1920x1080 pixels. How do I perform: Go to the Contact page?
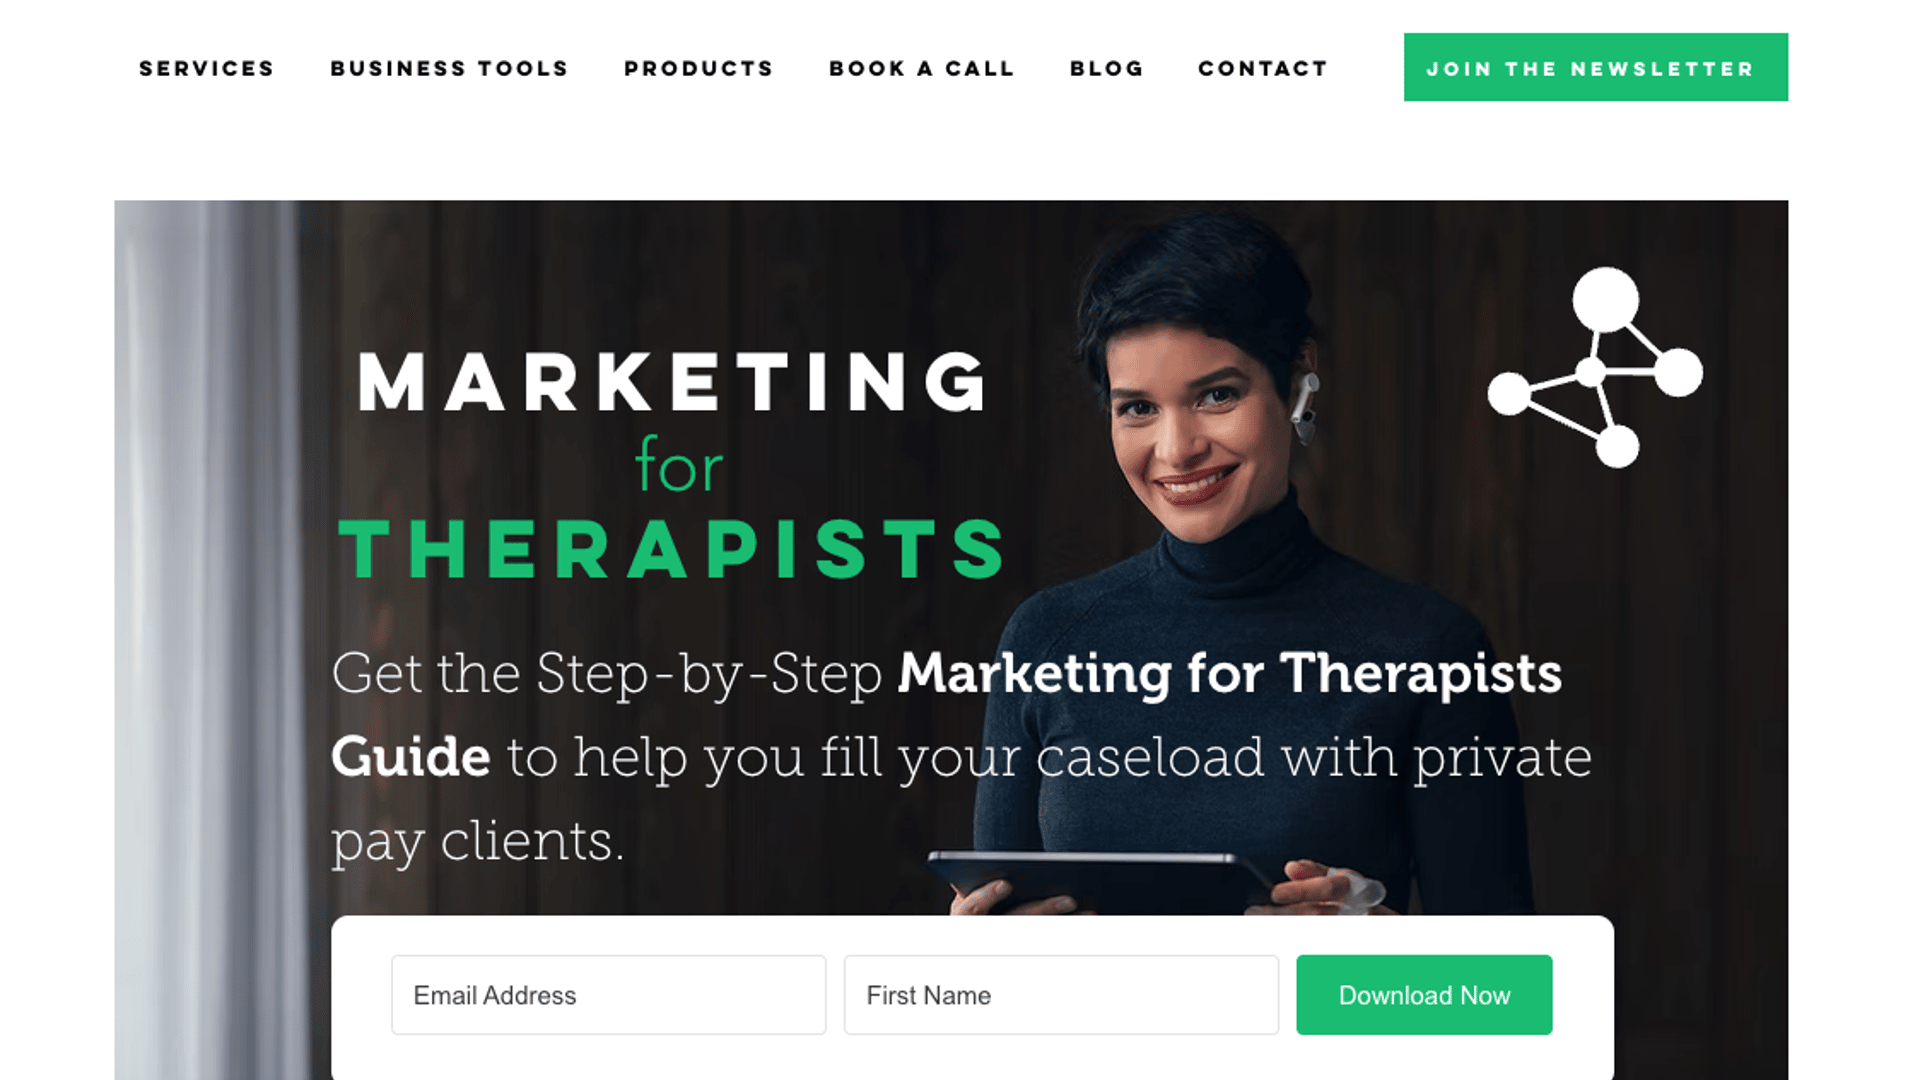[1263, 68]
